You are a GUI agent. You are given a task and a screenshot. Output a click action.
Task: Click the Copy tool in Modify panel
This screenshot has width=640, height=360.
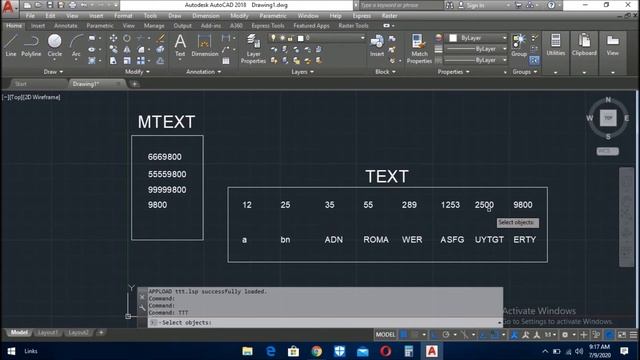click(x=113, y=49)
